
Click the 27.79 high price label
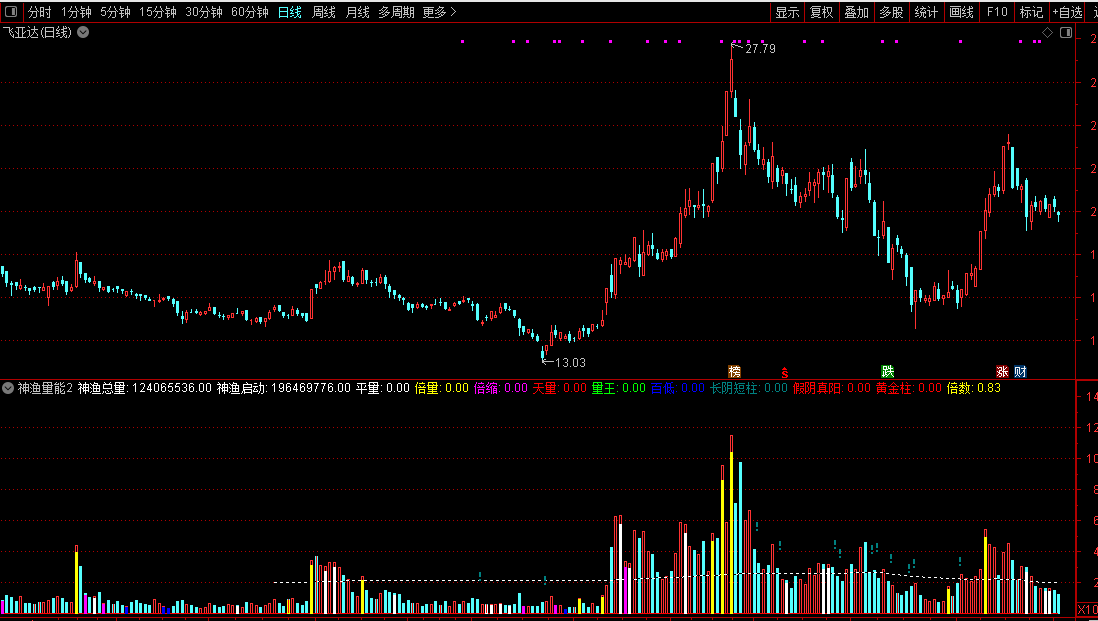760,49
